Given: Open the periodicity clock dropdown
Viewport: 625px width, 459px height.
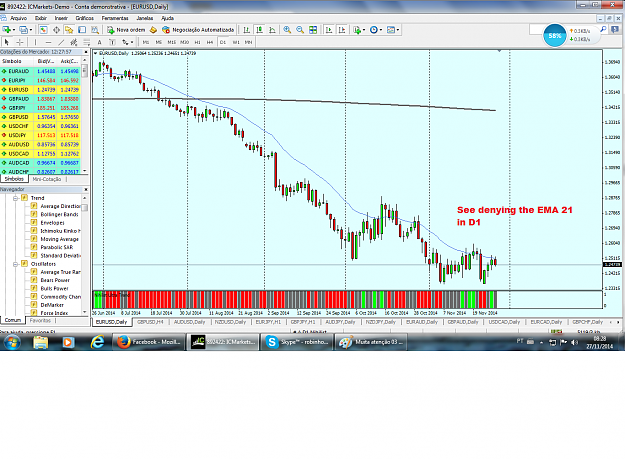Looking at the screenshot, I should pos(376,30).
